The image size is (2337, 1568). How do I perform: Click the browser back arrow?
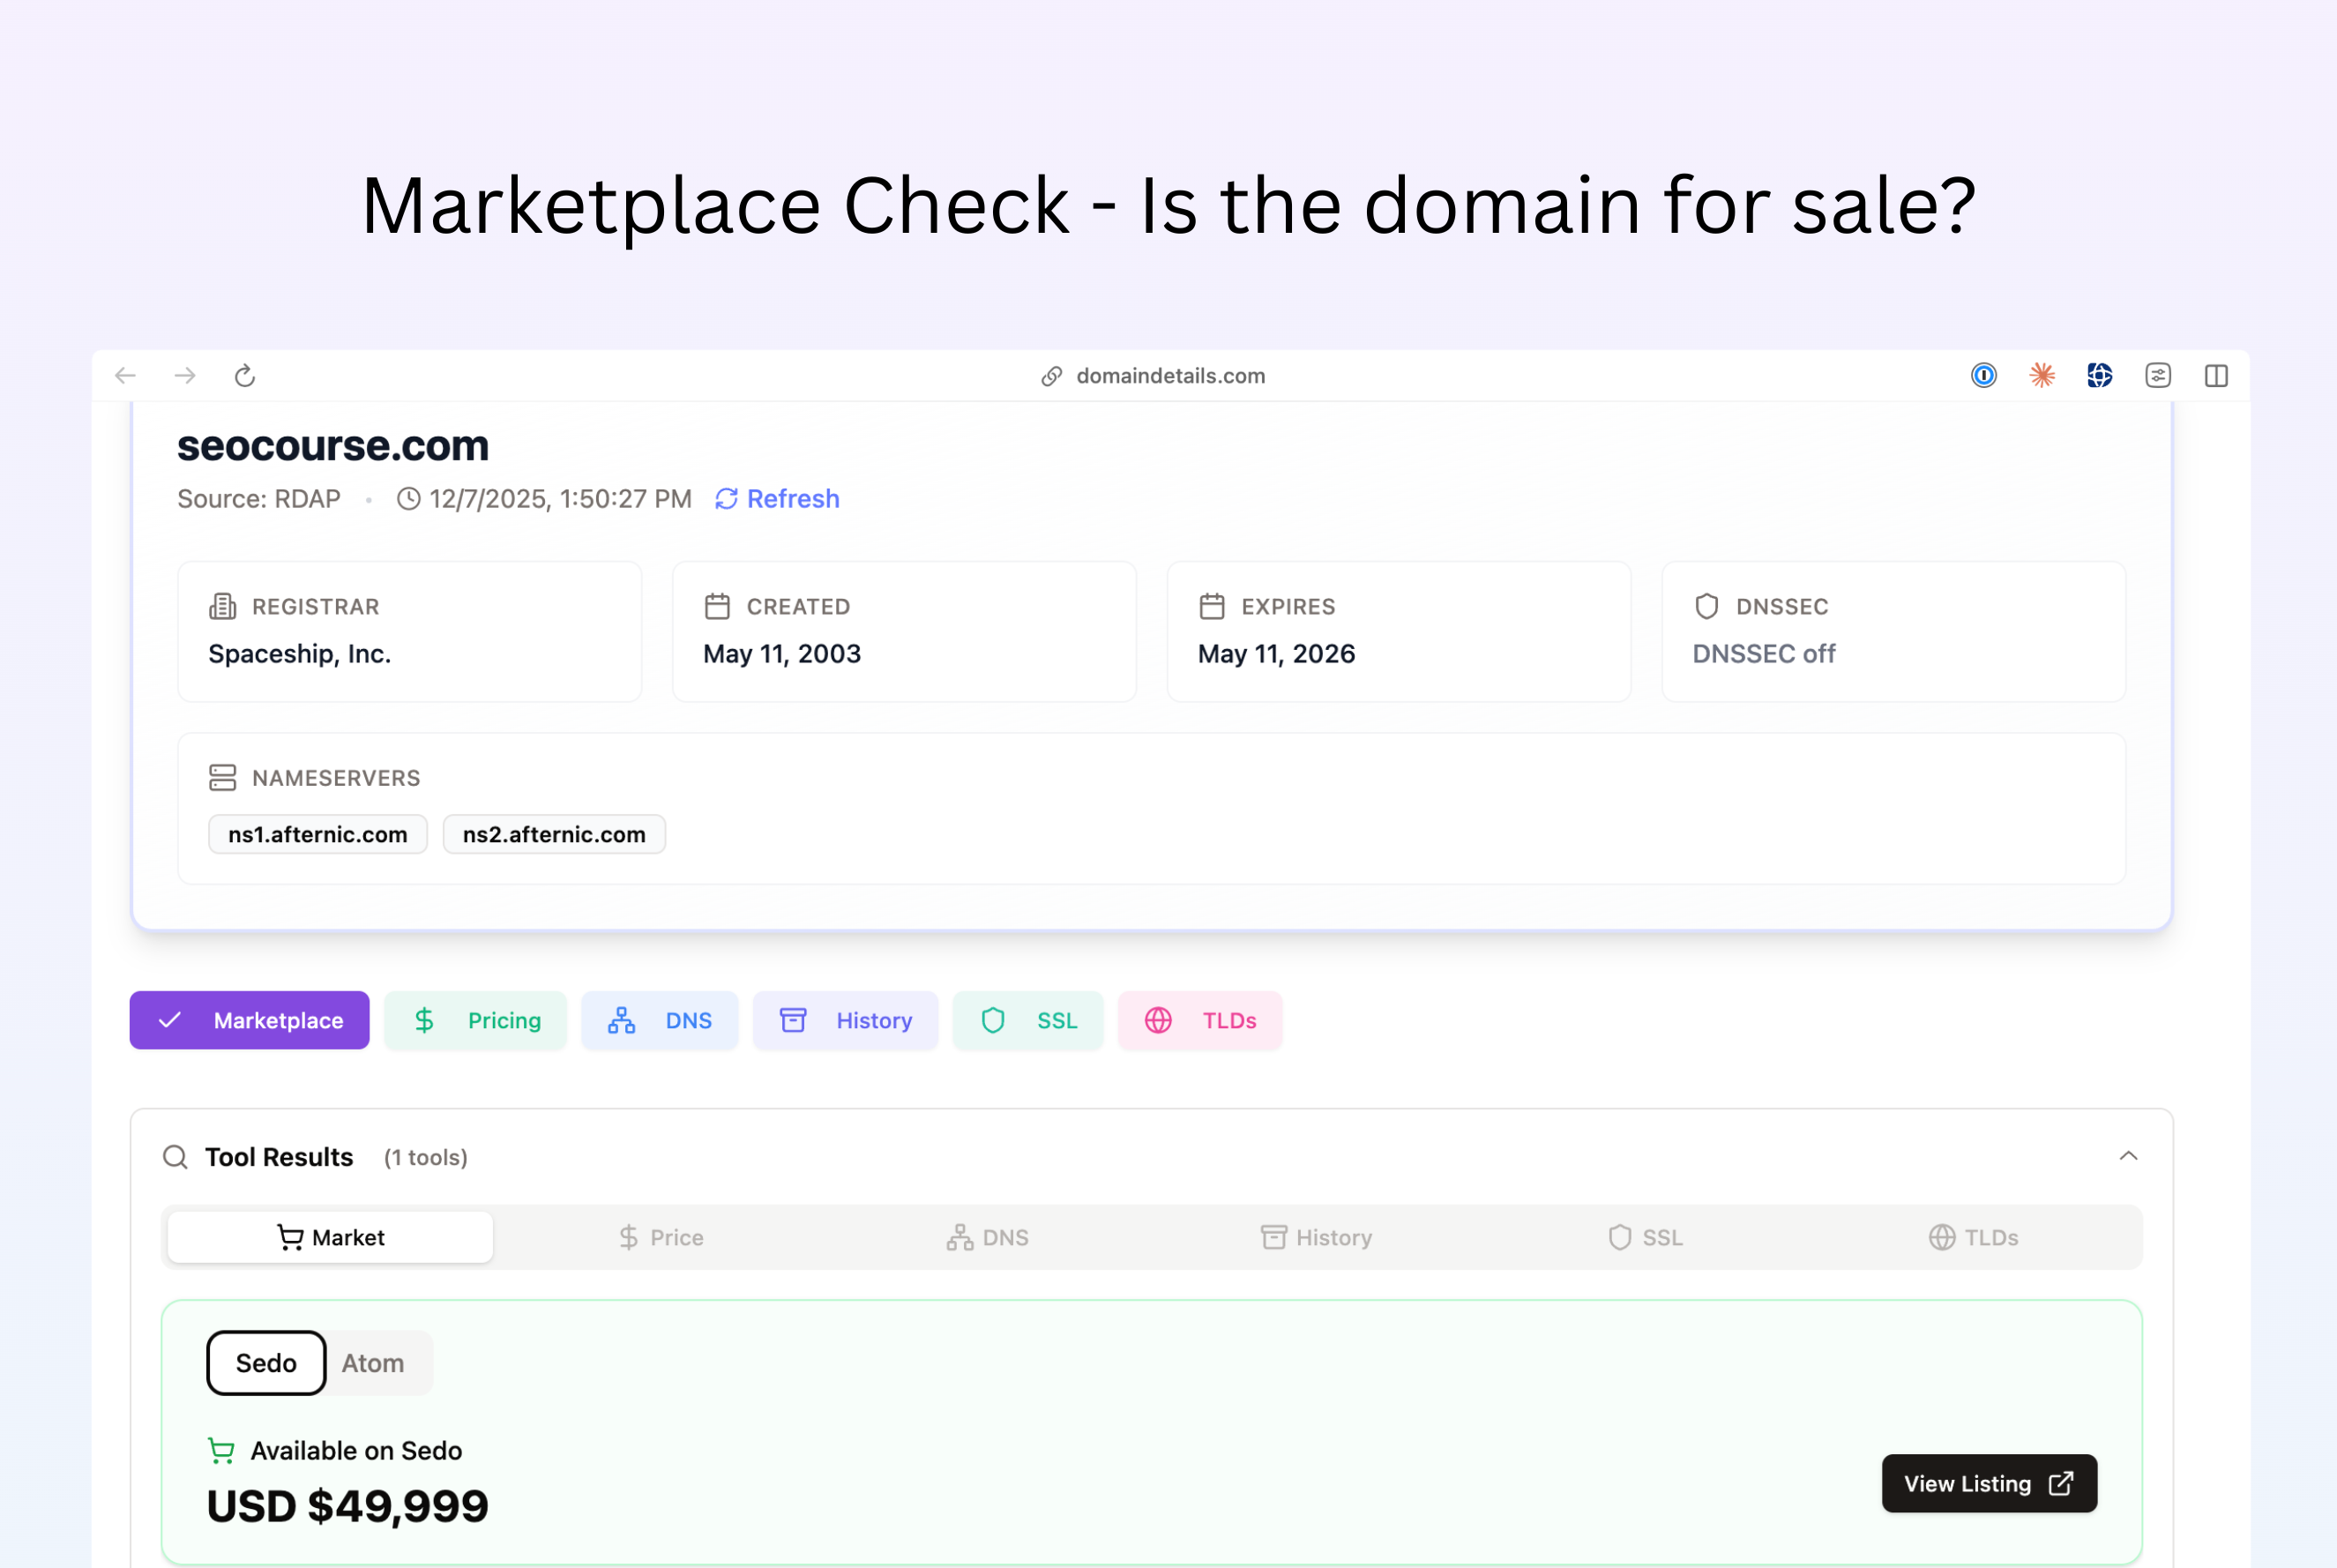(x=125, y=376)
